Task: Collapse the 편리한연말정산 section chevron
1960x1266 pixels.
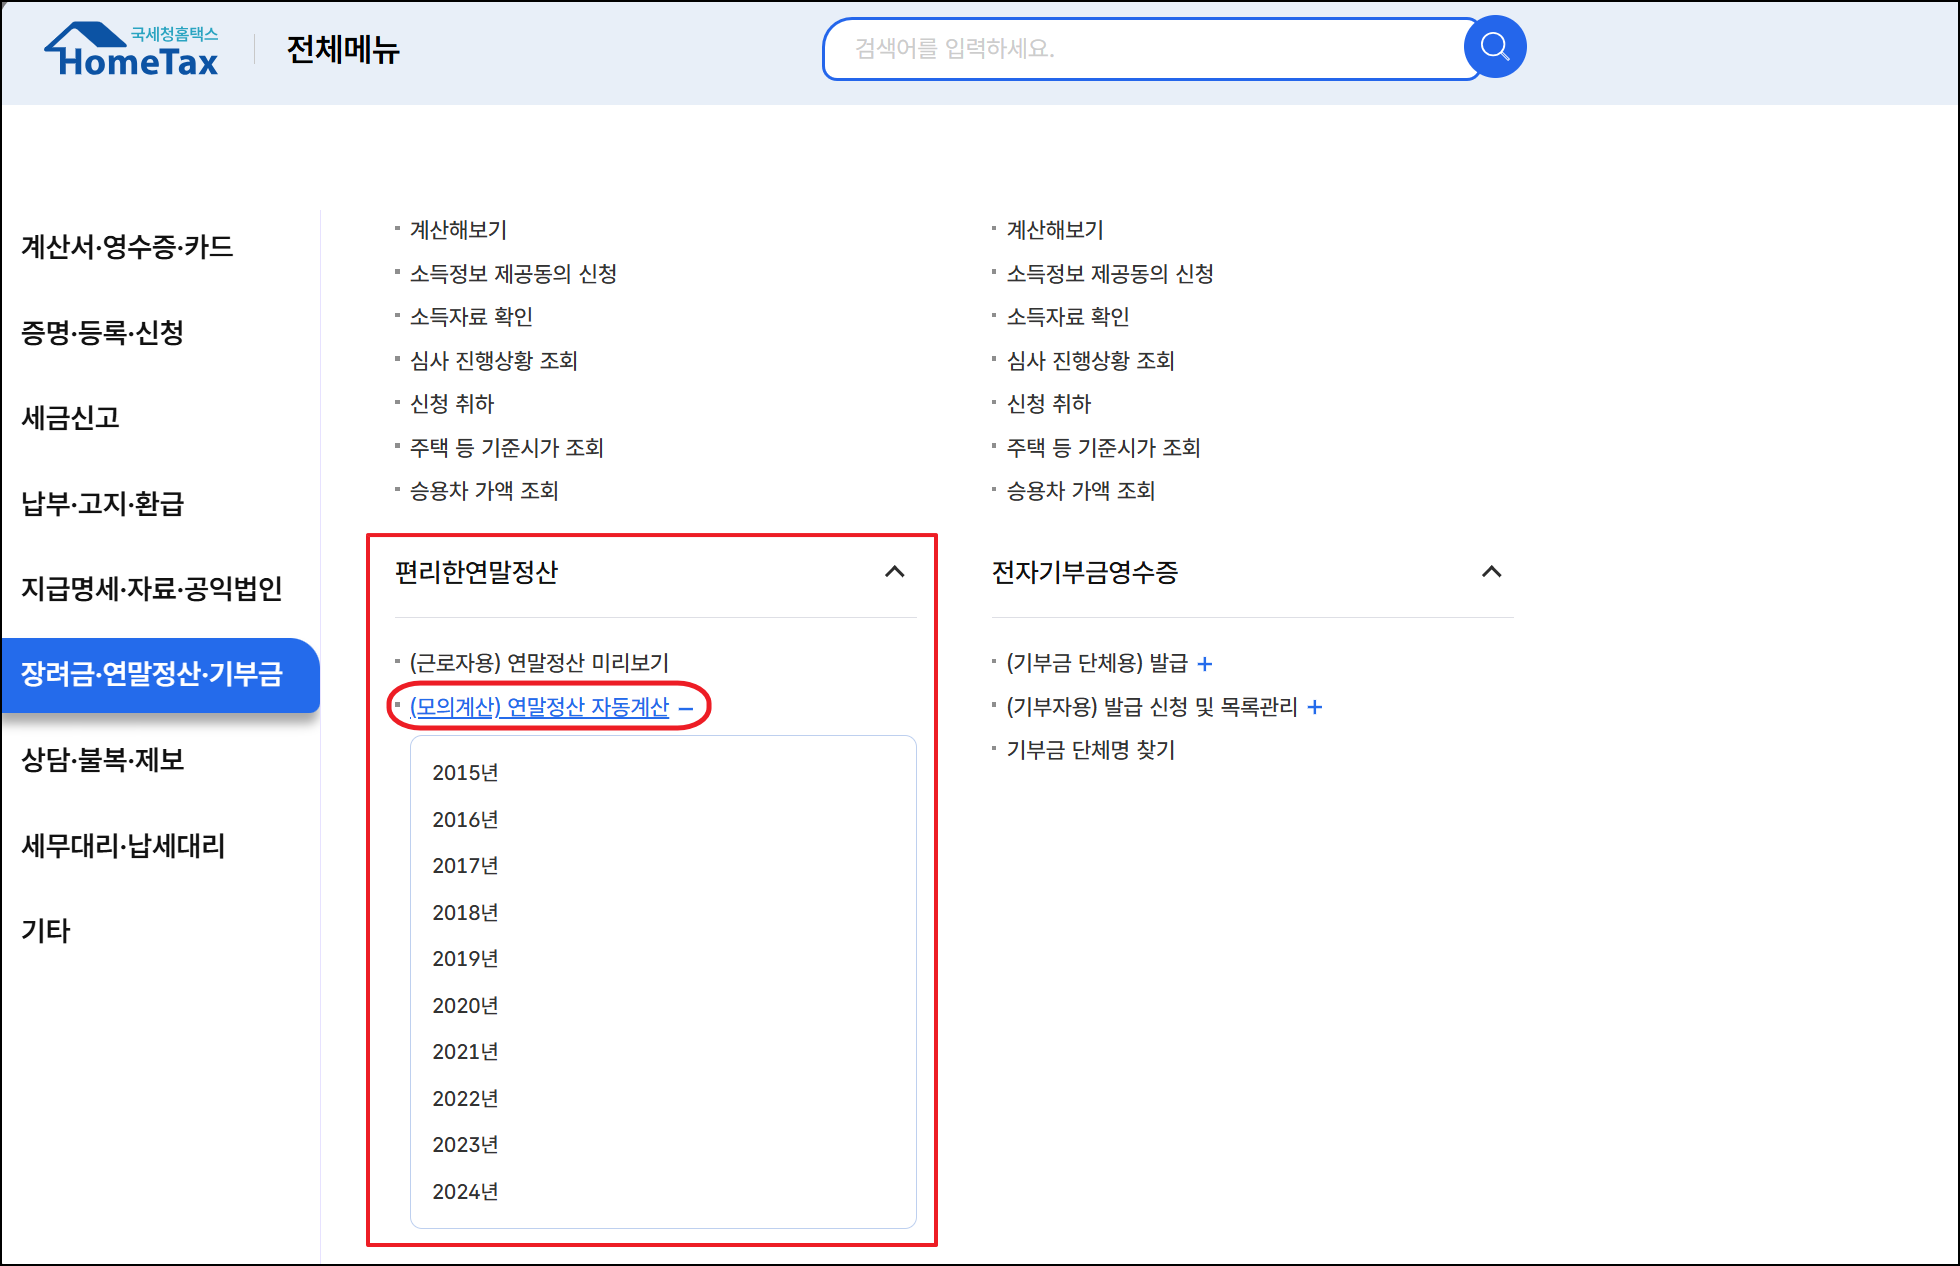Action: (x=894, y=572)
